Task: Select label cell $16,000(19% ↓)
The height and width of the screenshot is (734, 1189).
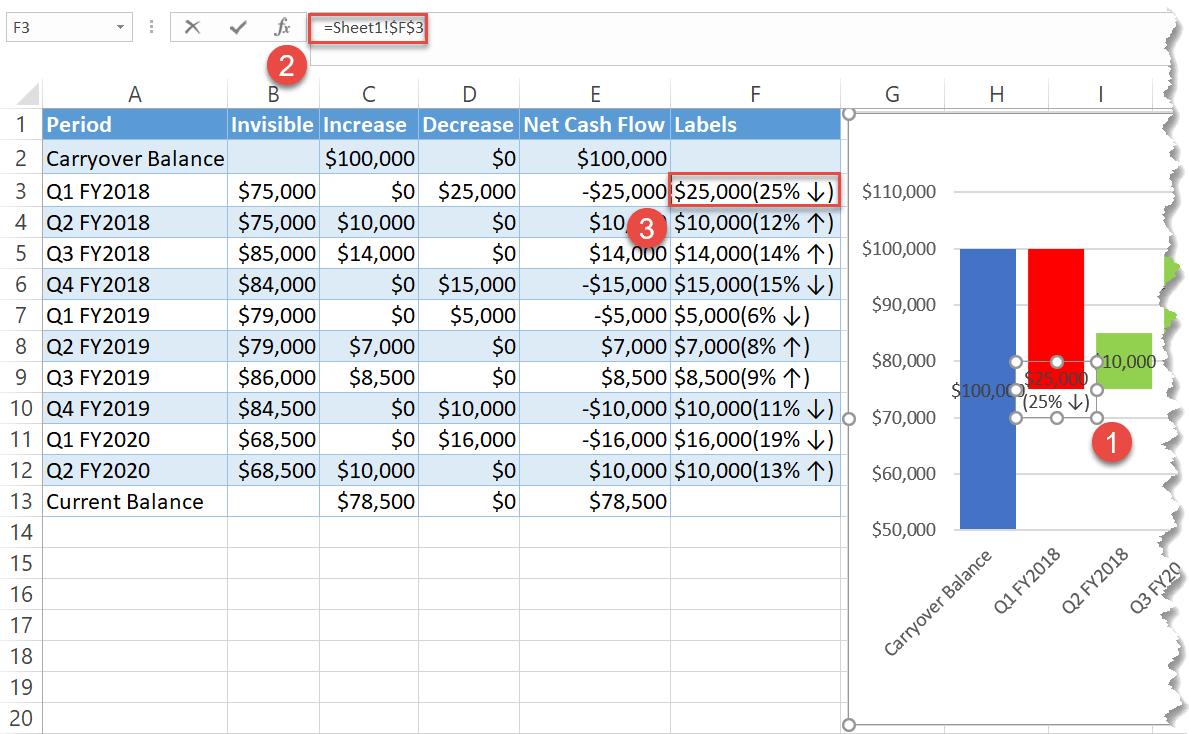Action: tap(755, 439)
